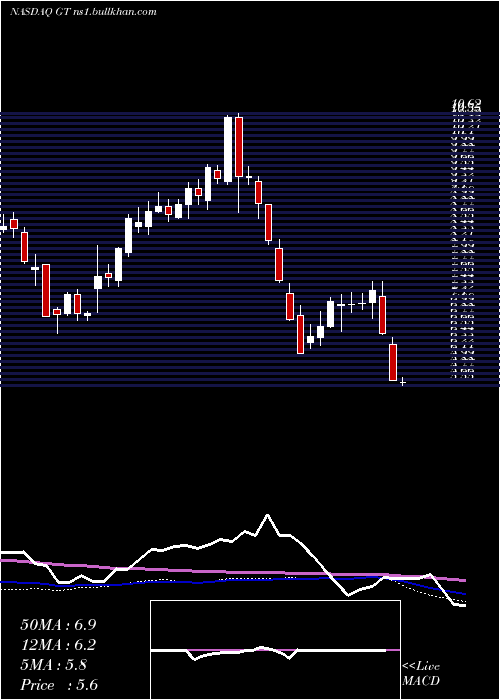
Task: Click the tallest white candlestick at the chart peak
Action: 228,149
